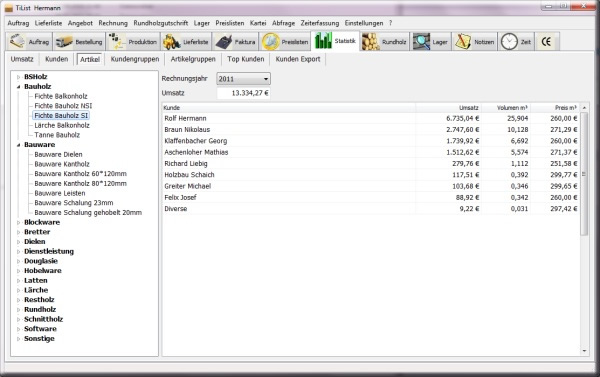Viewport: 600px width, 377px height.
Task: Select the Rolf Hermann customer row
Action: pos(370,118)
